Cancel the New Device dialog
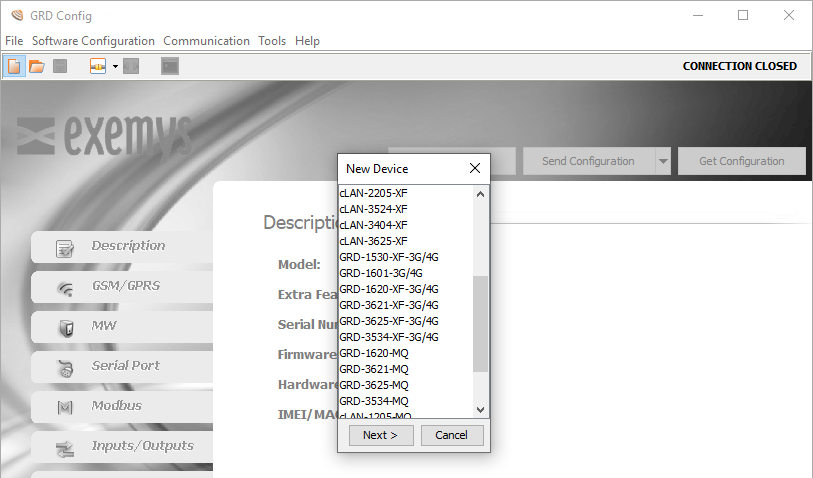The height and width of the screenshot is (478, 813). click(452, 435)
